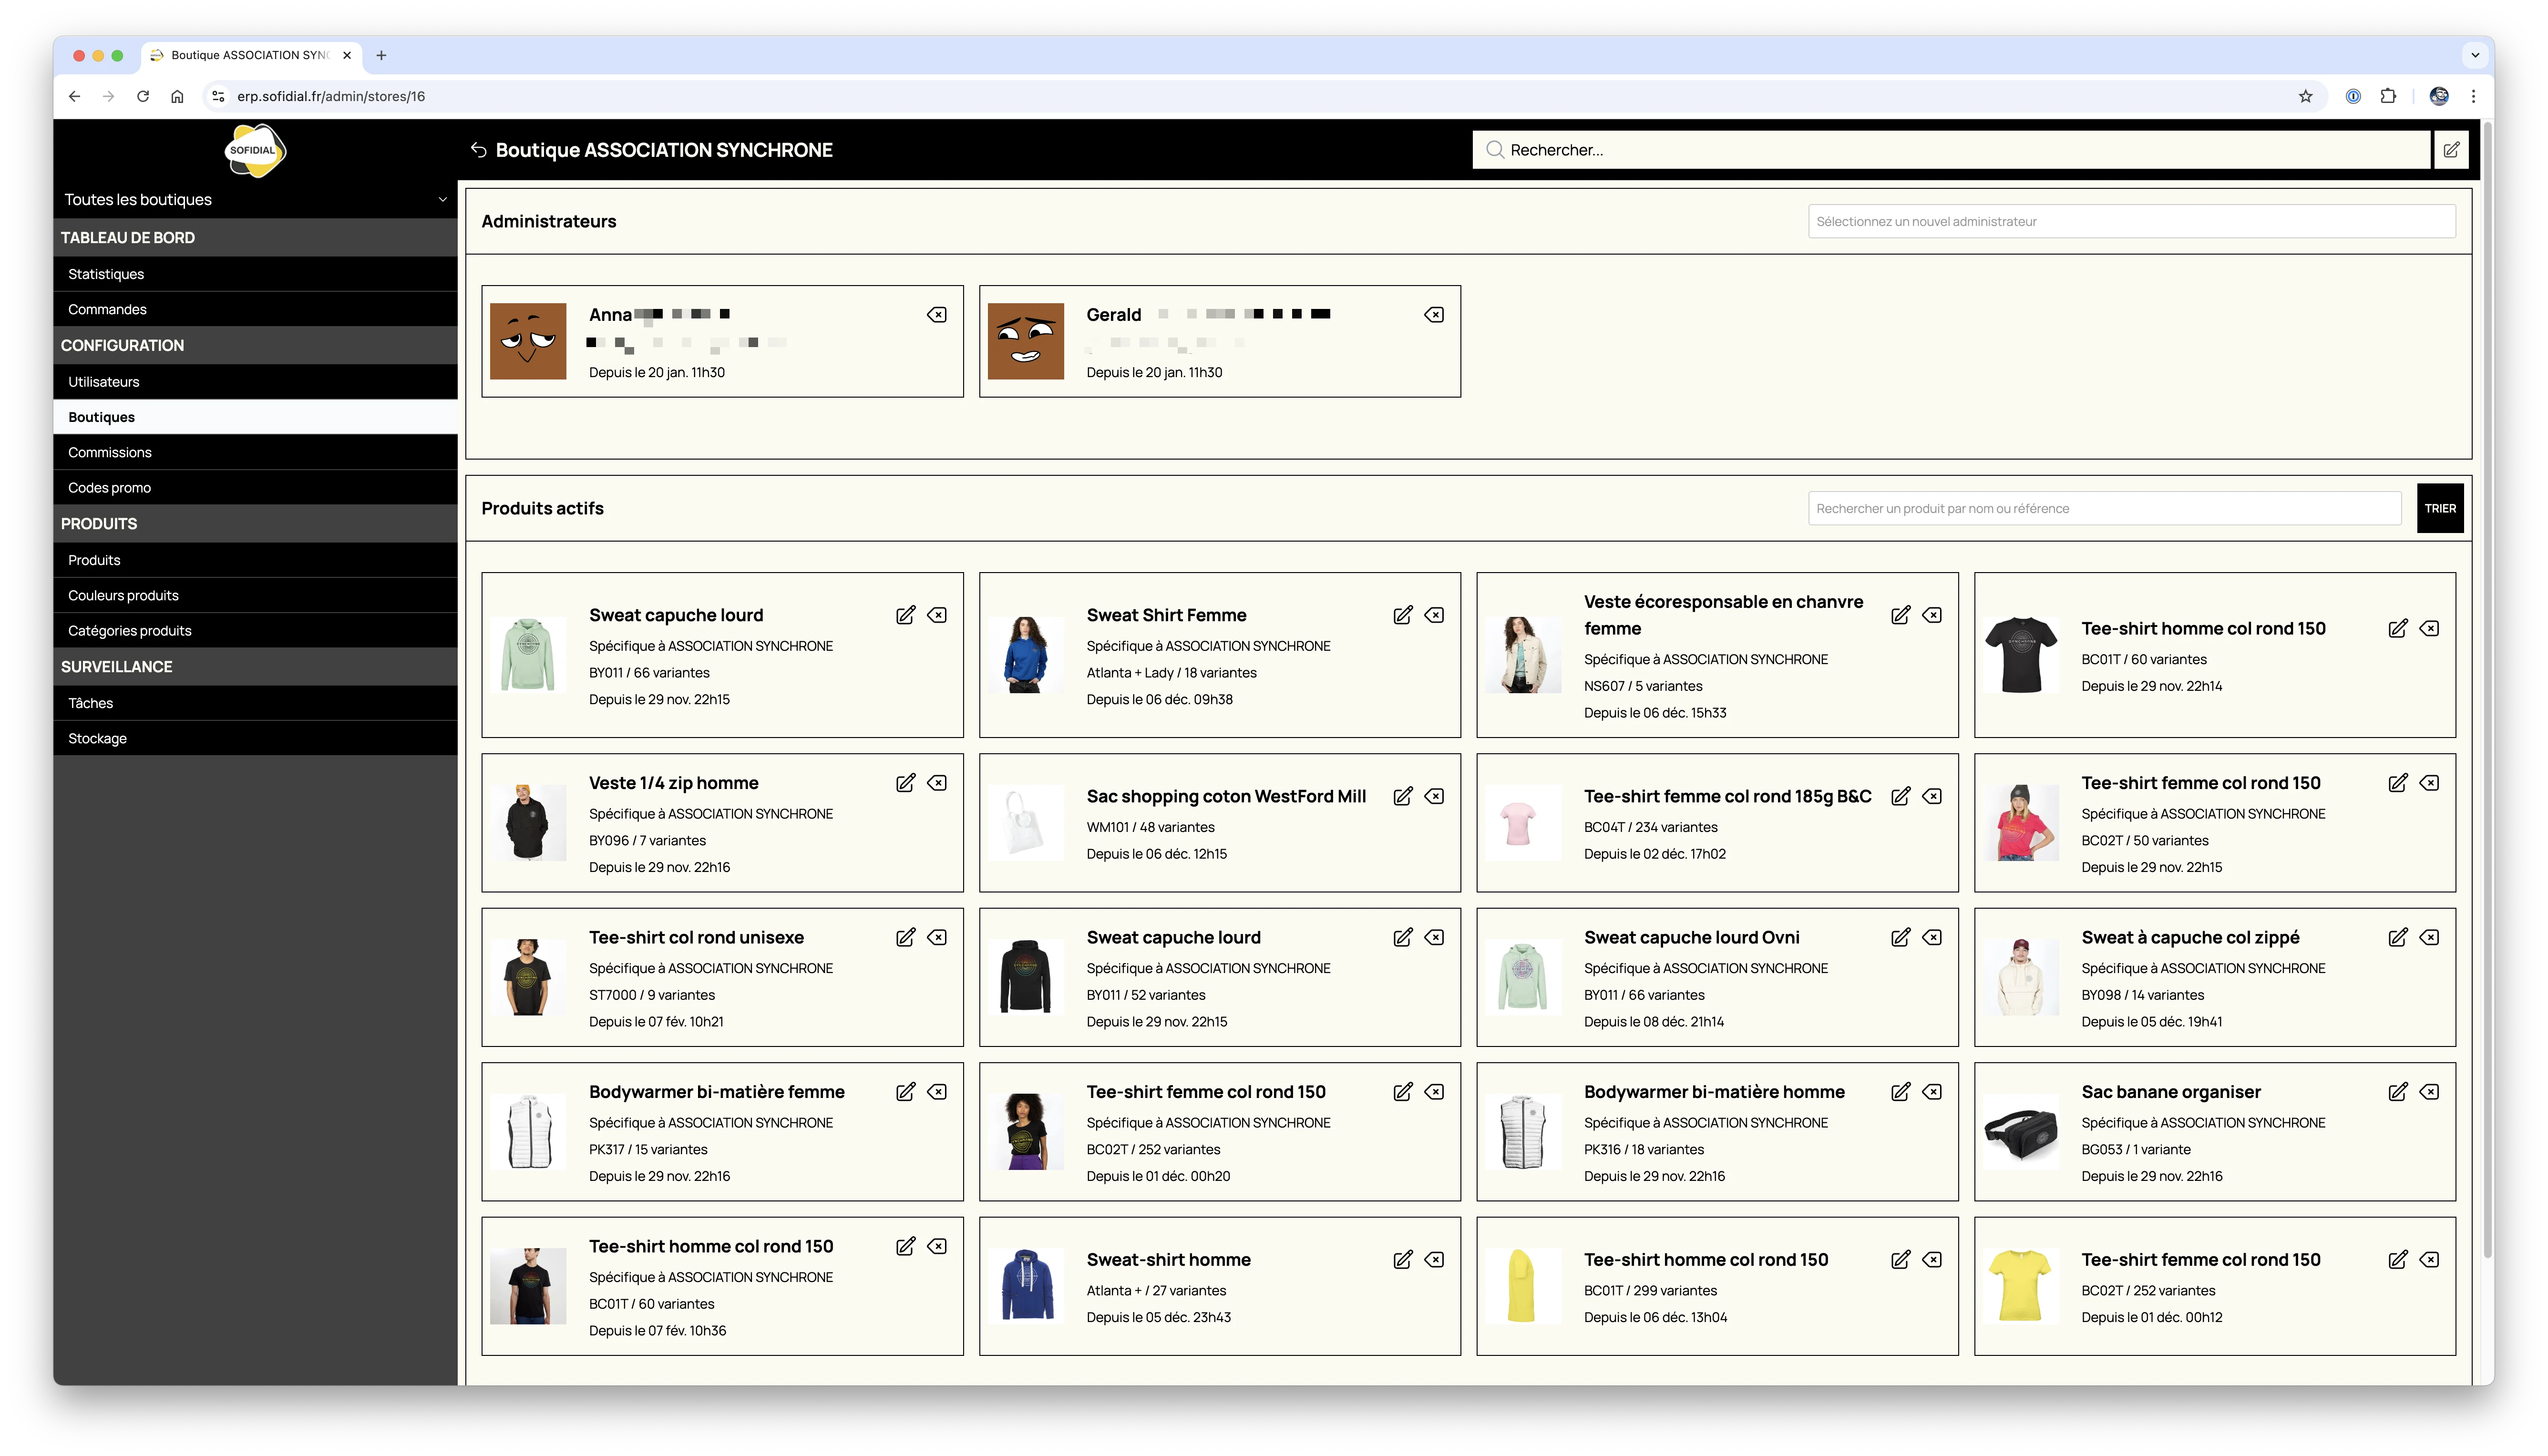Open Stockage under Surveillance
This screenshot has height=1456, width=2548.
point(255,738)
